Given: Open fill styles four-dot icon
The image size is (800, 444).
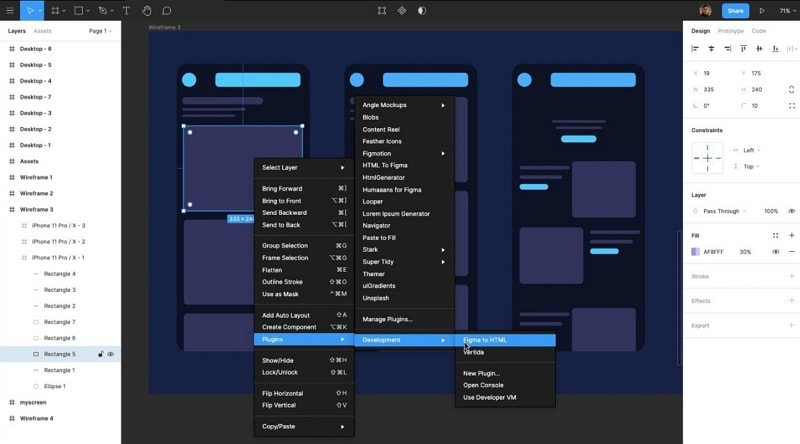Looking at the screenshot, I should tap(776, 235).
